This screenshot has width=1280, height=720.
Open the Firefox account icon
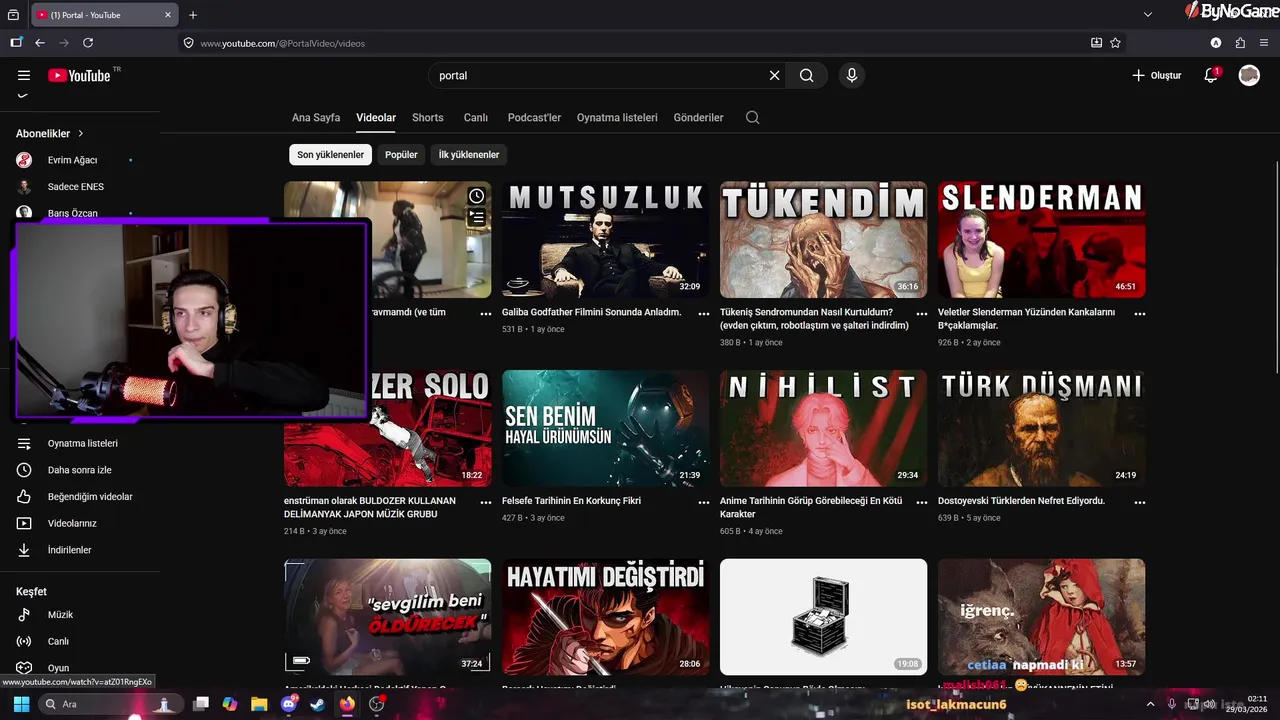pyautogui.click(x=1216, y=43)
